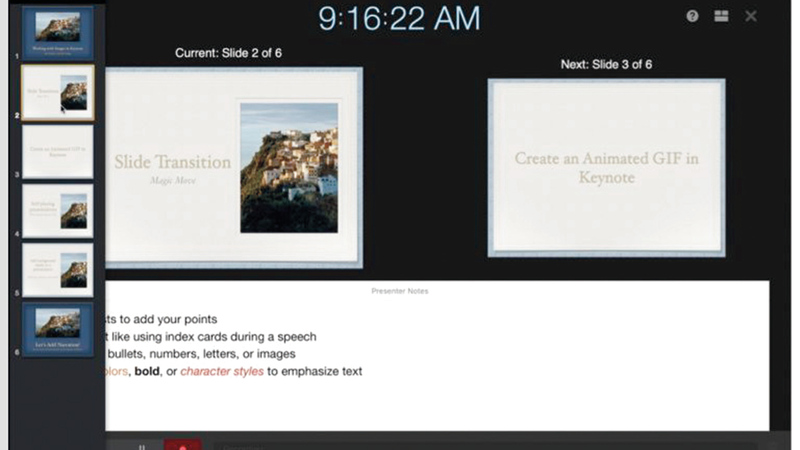Screen dimensions: 800x450
Task: Go to slide 4 thumbnail
Action: (x=58, y=210)
